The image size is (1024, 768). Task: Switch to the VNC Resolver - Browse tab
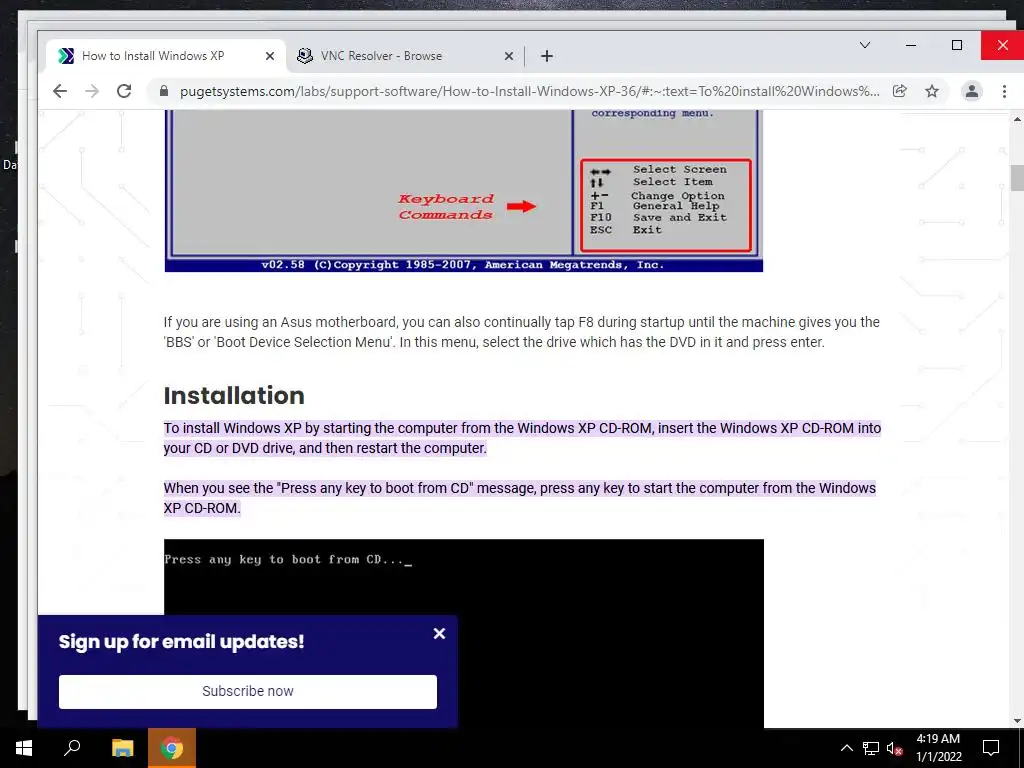pyautogui.click(x=405, y=56)
